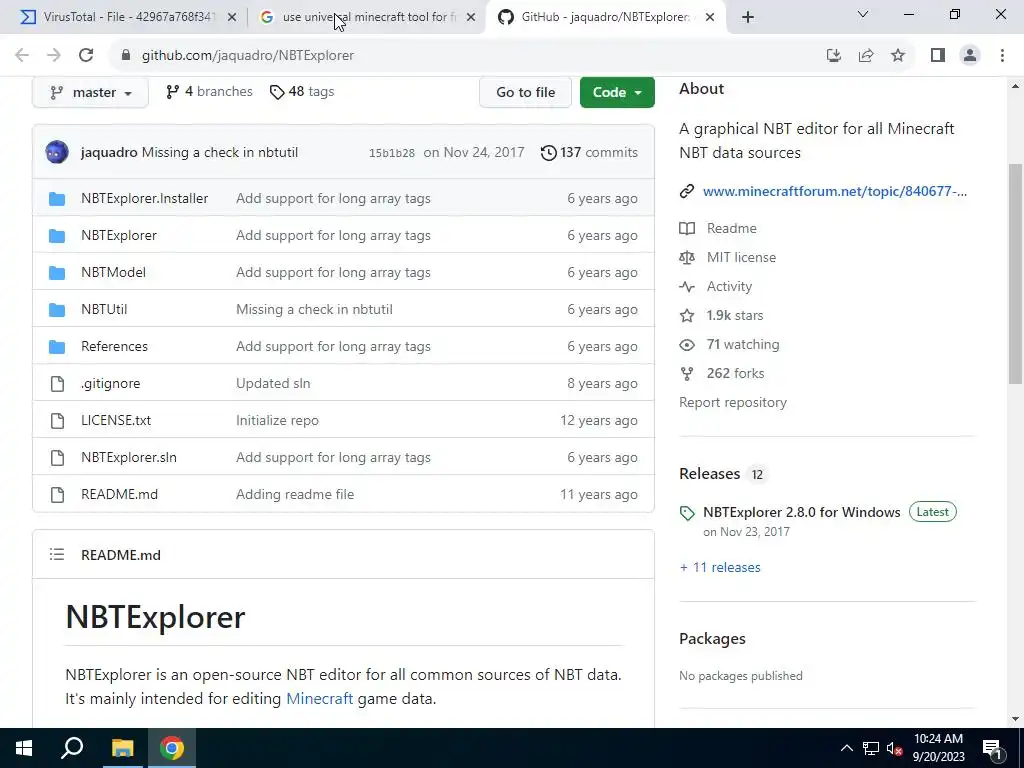
Task: View the 1.9k stars list
Action: coord(735,315)
